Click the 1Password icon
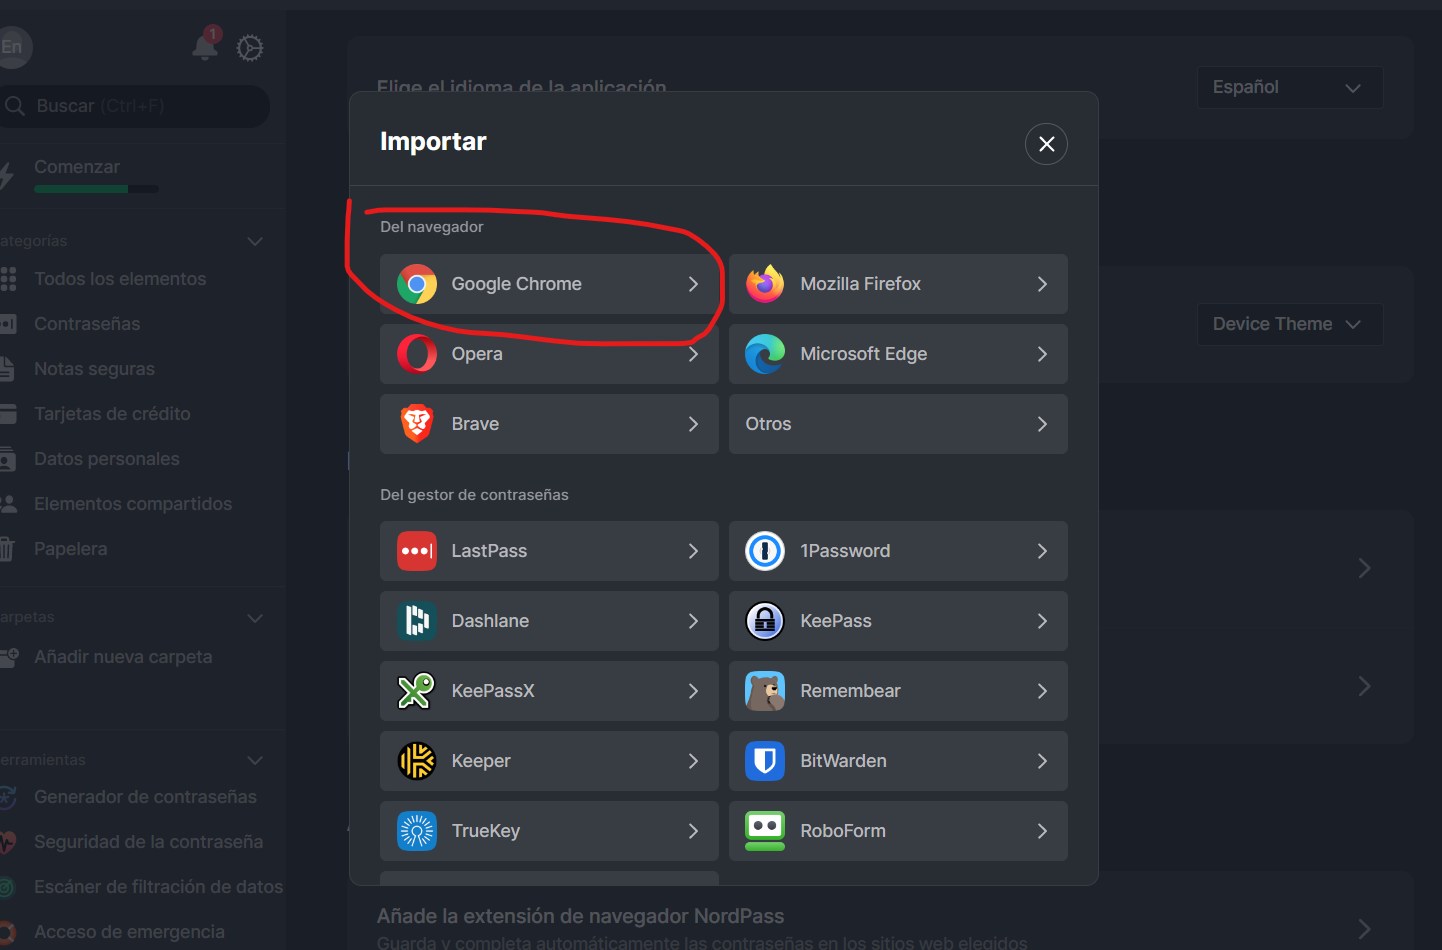 (765, 551)
